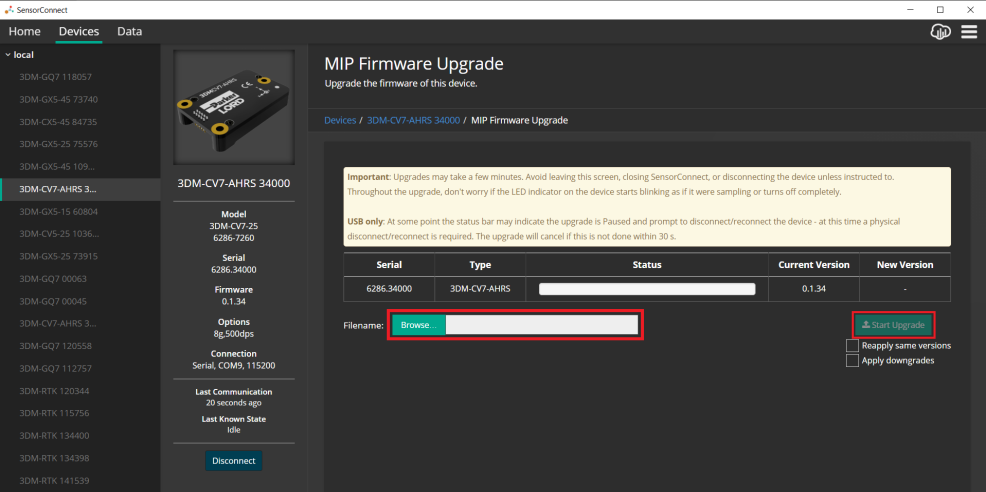
Task: Click the 3DM-CV7-AHRS type table cell
Action: pos(480,289)
